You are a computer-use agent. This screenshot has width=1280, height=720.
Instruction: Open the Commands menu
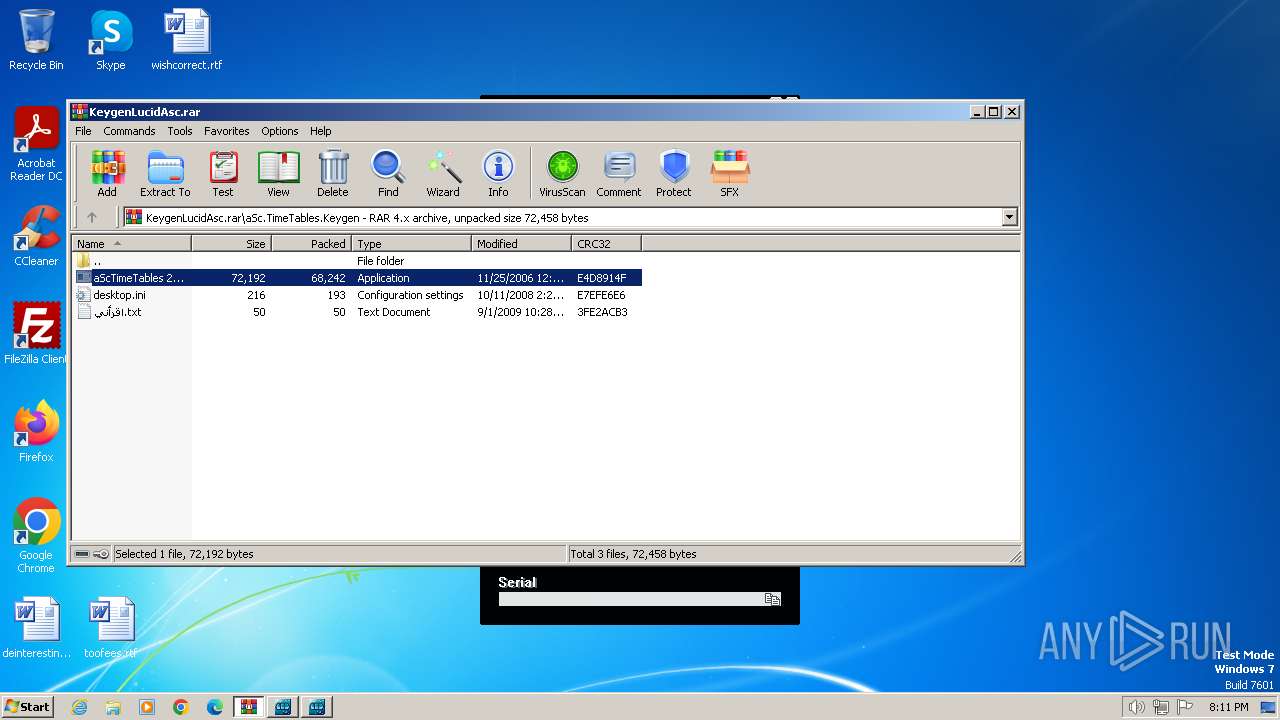[129, 131]
